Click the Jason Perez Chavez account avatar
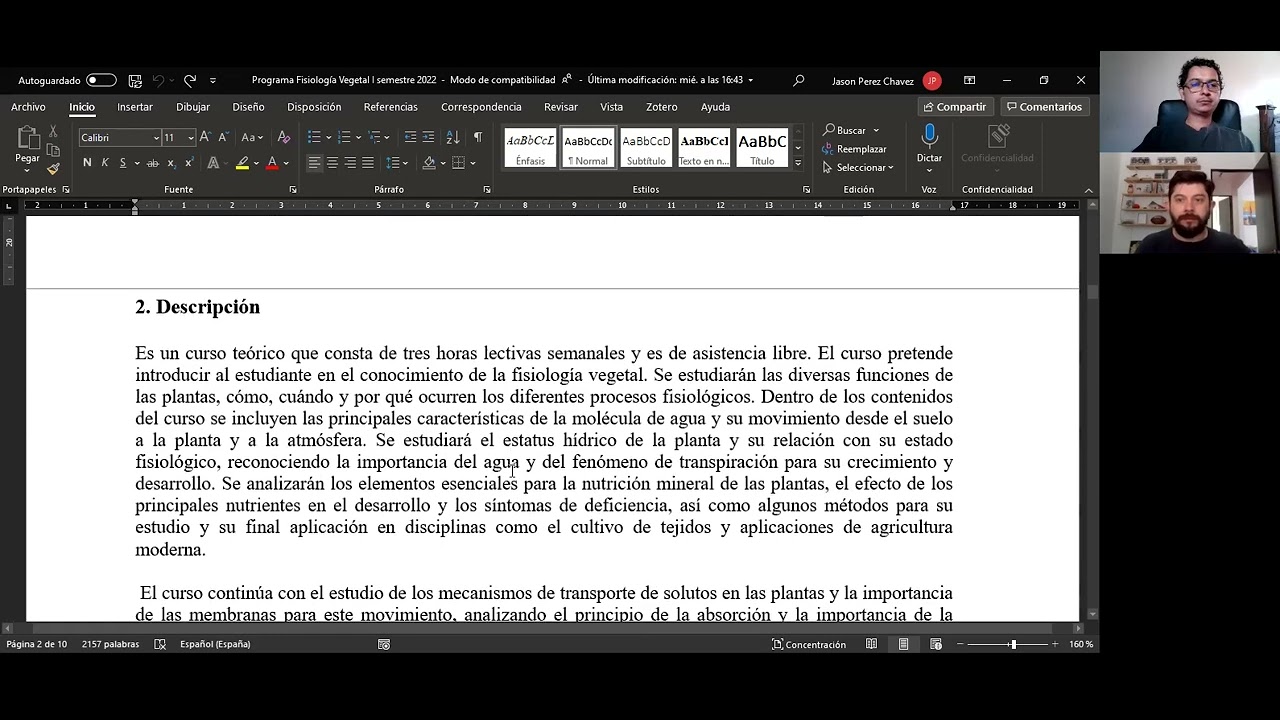 (x=932, y=81)
